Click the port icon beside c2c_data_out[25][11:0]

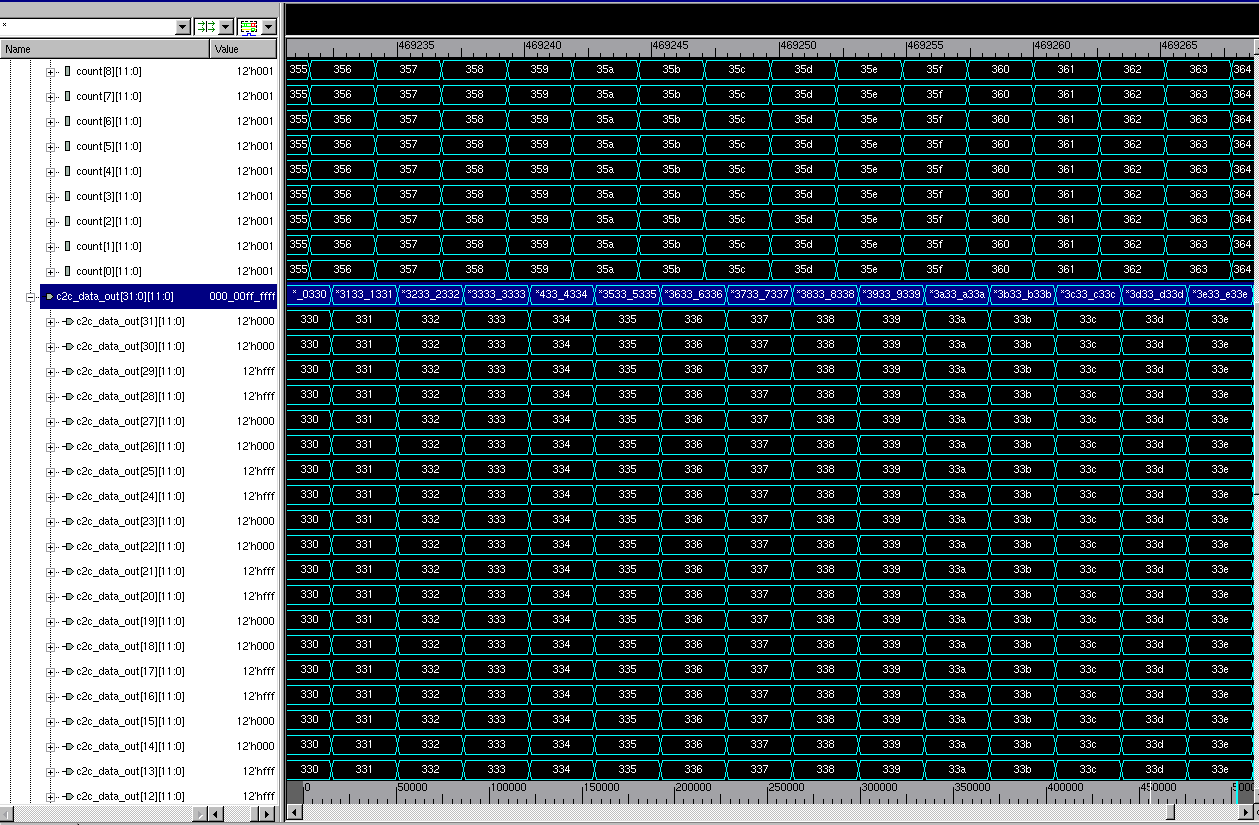coord(69,471)
